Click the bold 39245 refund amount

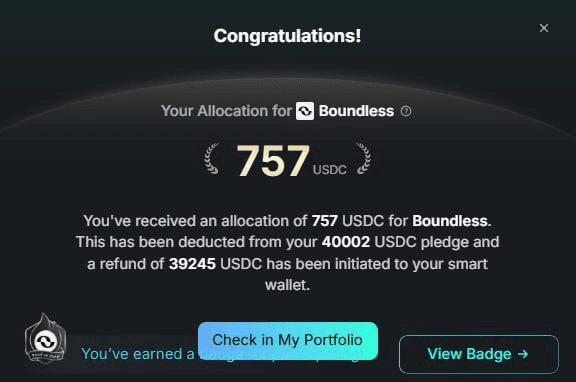(x=192, y=264)
